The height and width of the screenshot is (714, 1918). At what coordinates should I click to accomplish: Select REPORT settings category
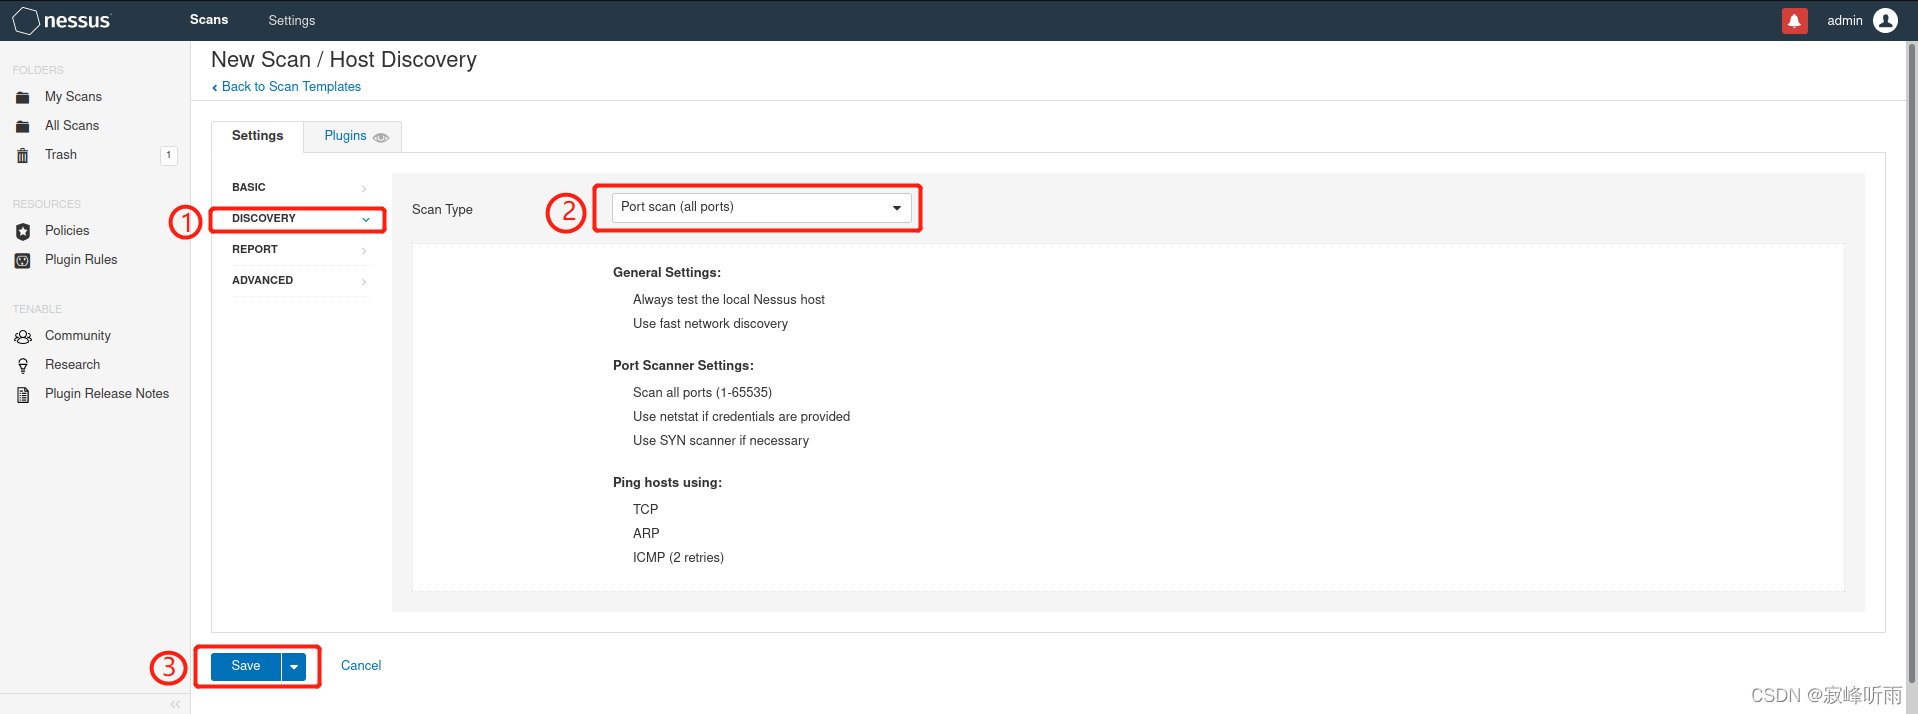point(301,250)
